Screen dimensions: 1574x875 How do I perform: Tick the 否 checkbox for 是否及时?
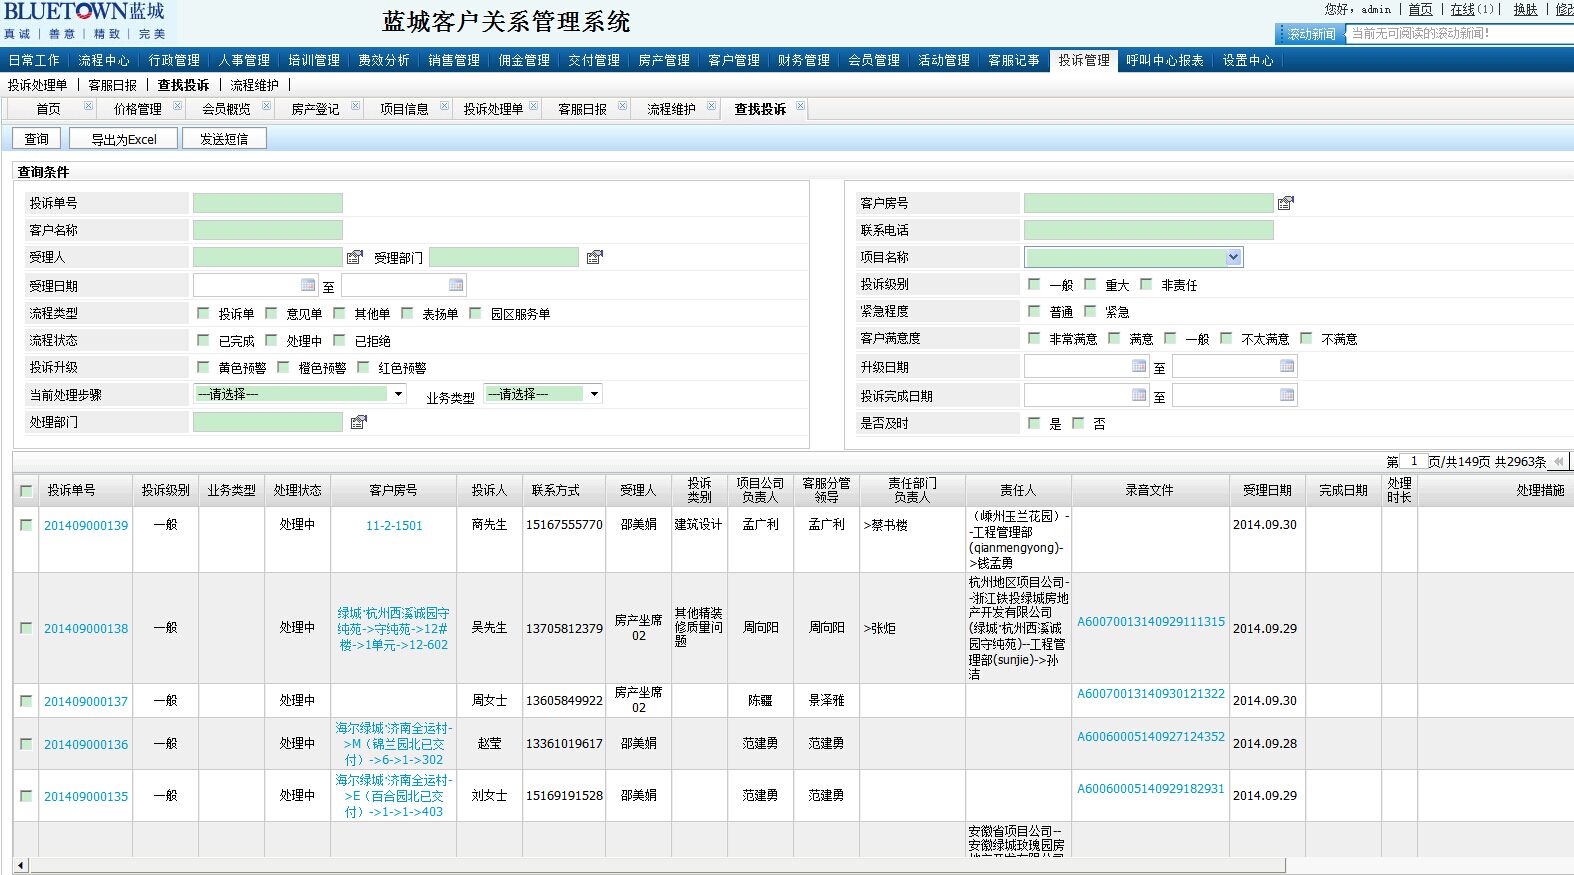coord(1078,423)
